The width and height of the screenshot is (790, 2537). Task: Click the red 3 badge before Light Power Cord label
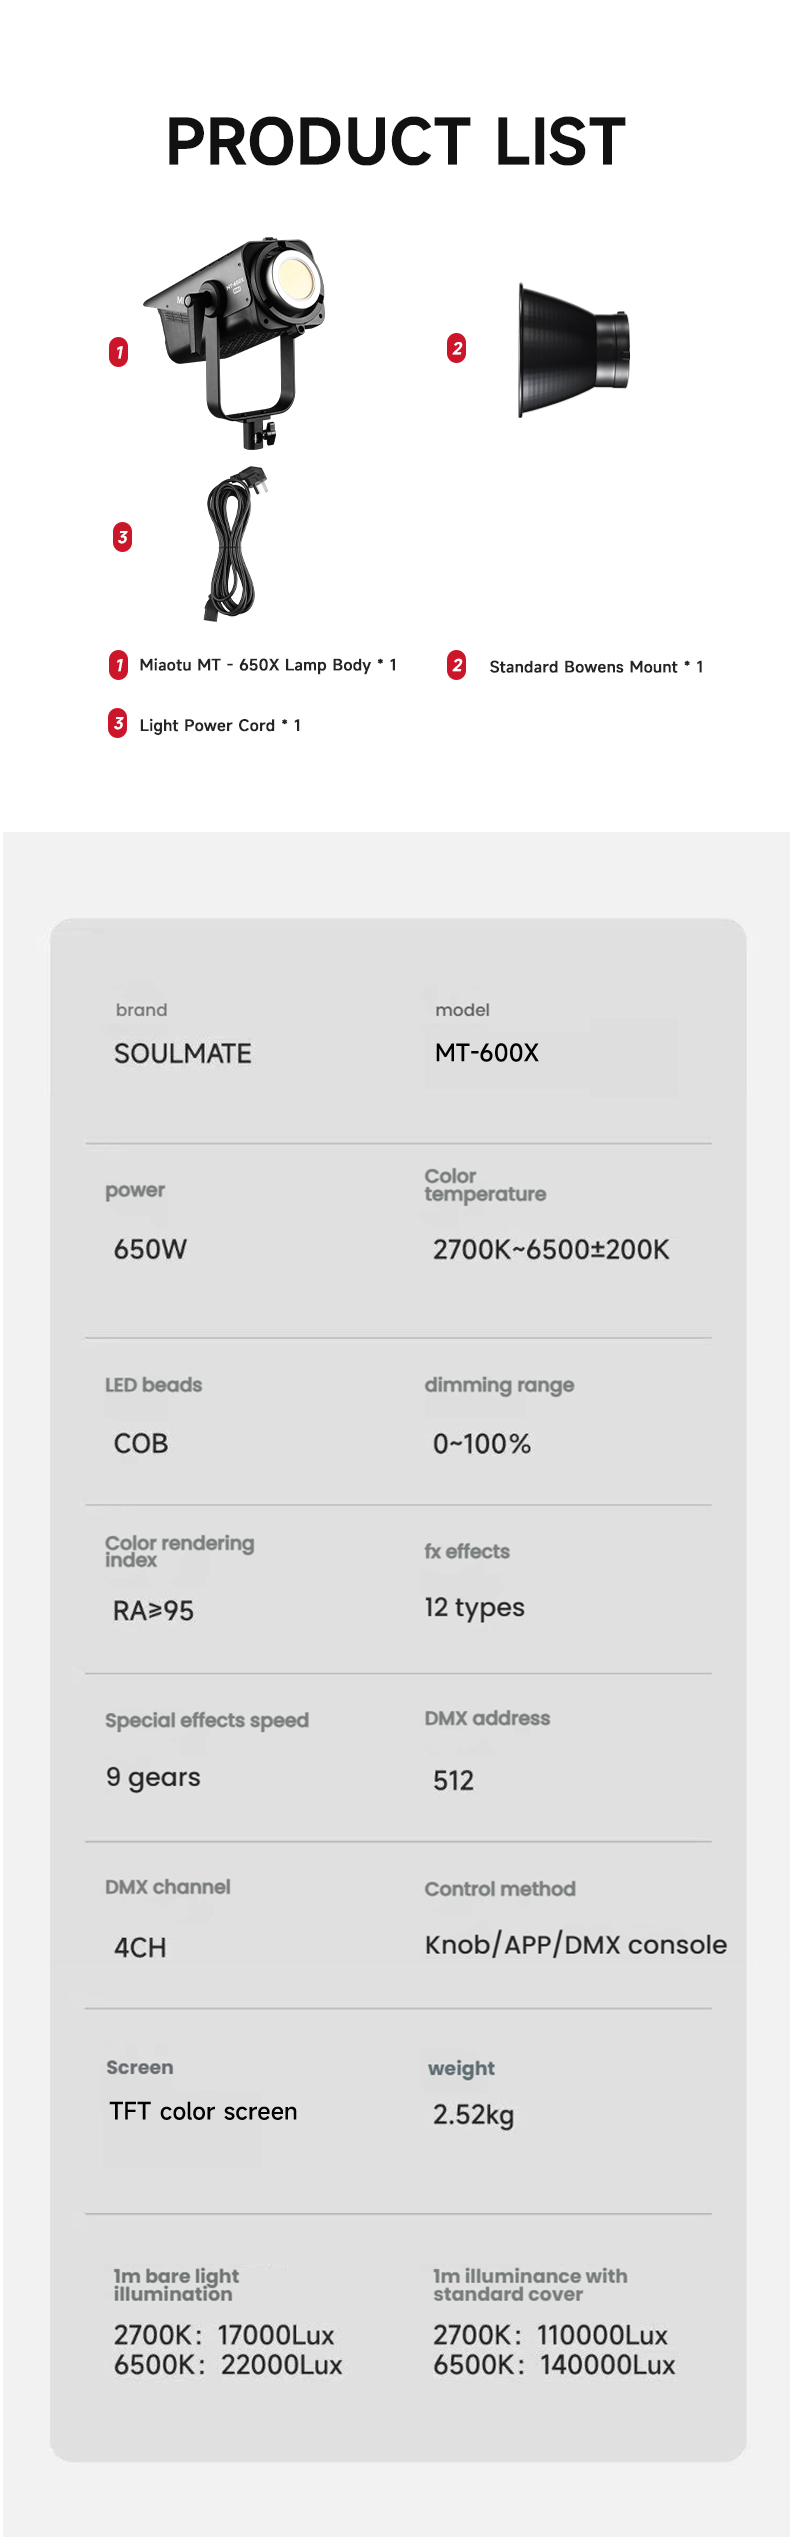pos(118,723)
